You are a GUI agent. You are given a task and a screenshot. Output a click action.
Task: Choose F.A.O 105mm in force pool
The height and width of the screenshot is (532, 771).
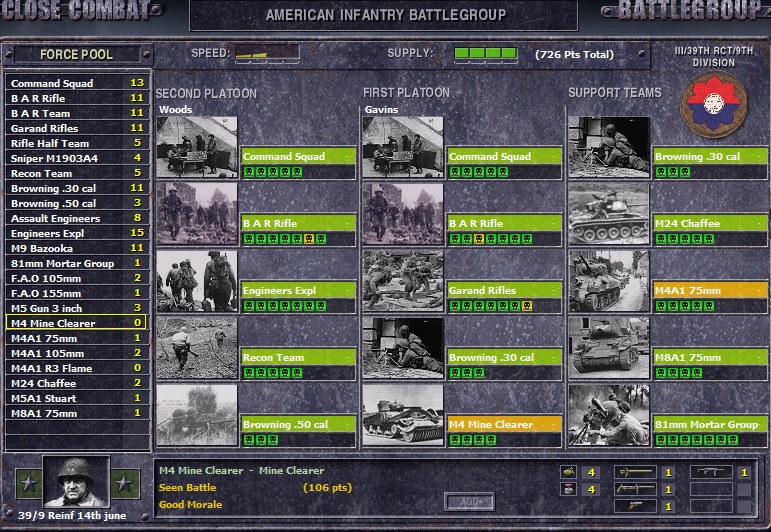click(76, 278)
